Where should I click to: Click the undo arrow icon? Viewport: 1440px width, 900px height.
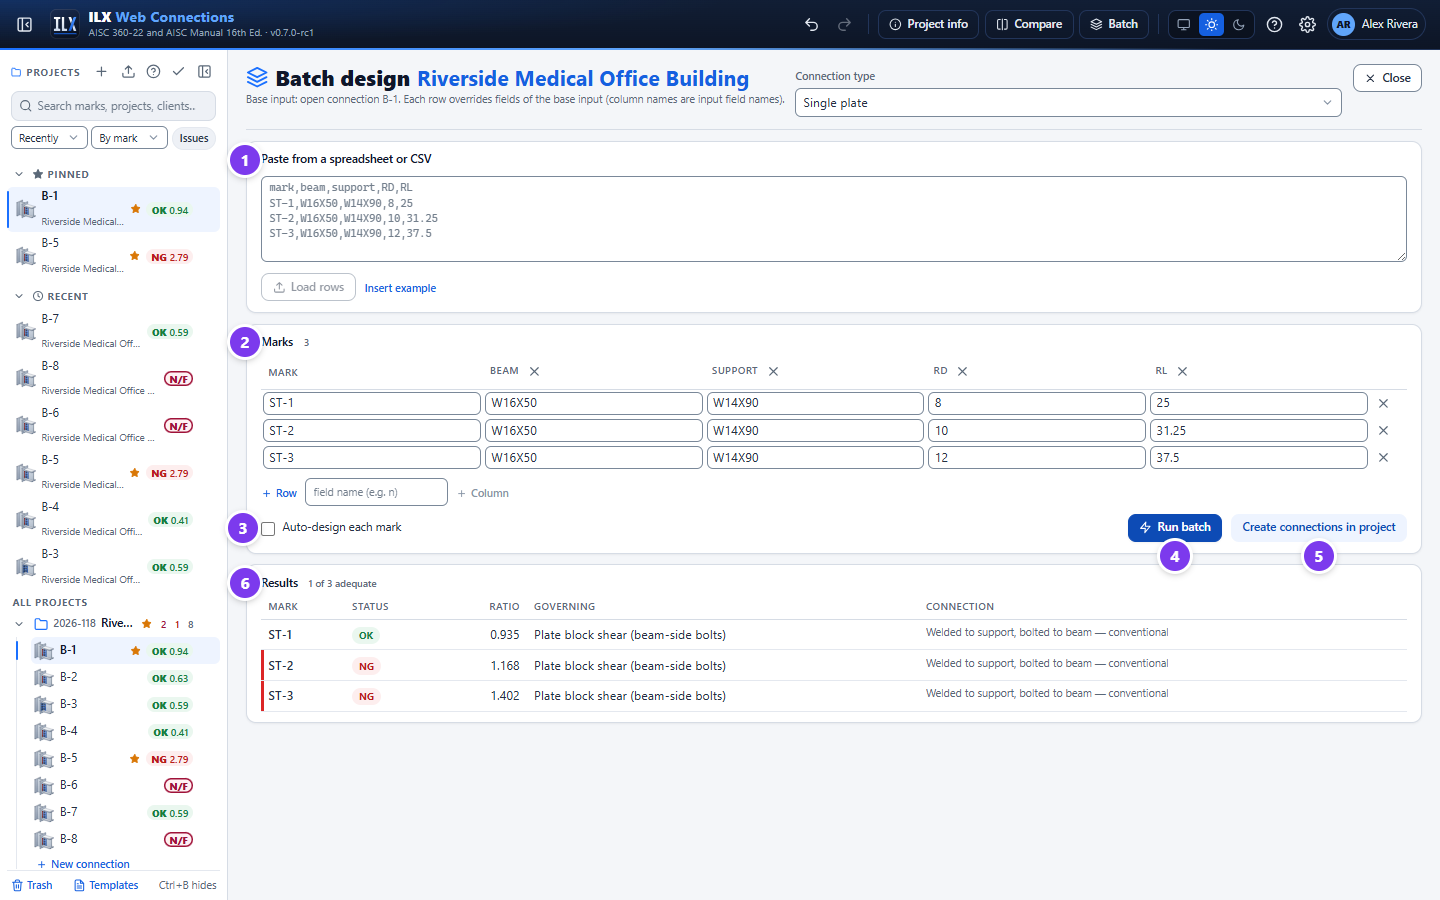click(812, 24)
